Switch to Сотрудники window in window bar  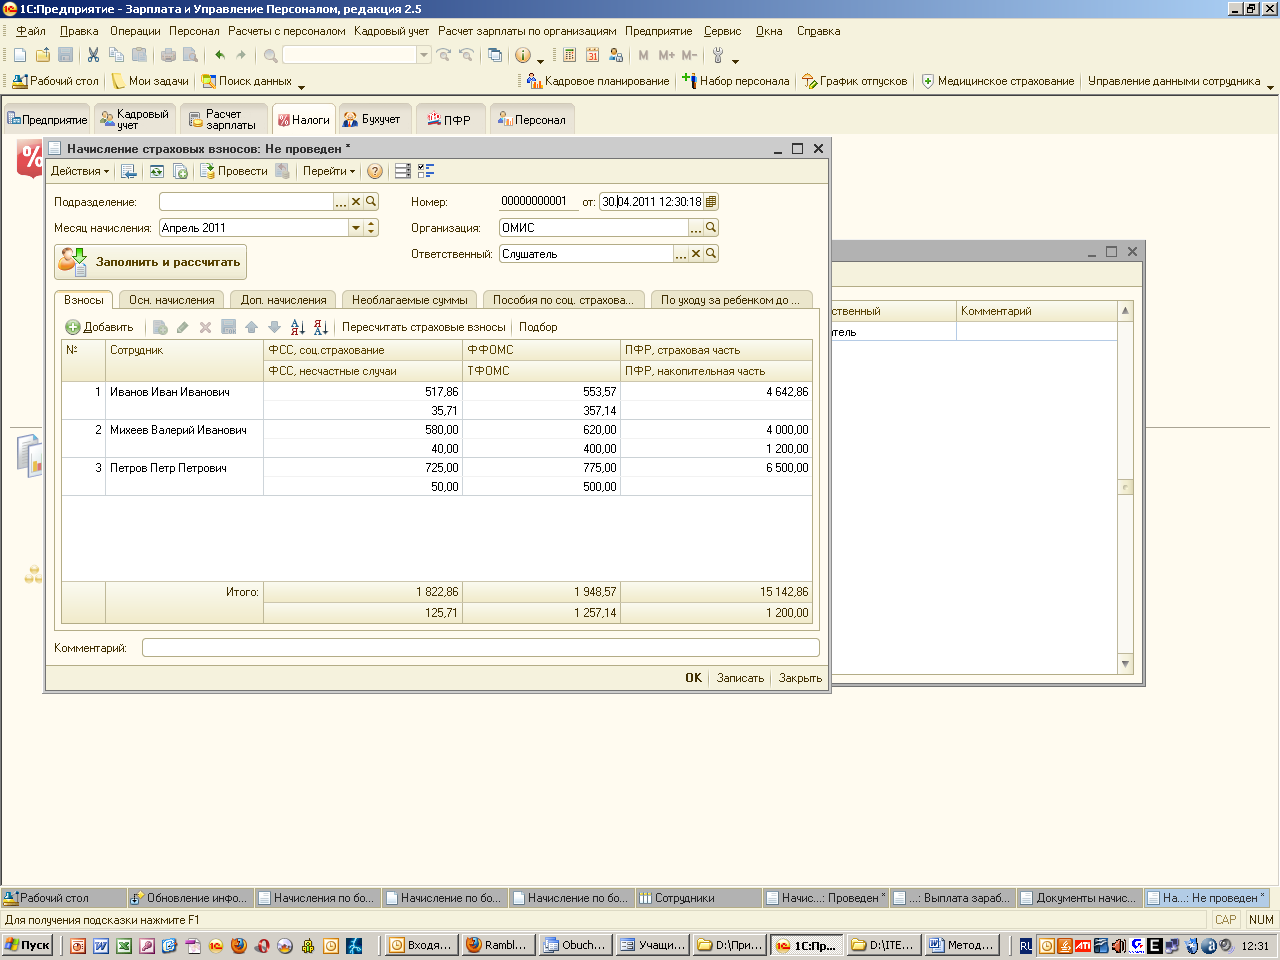tap(698, 898)
